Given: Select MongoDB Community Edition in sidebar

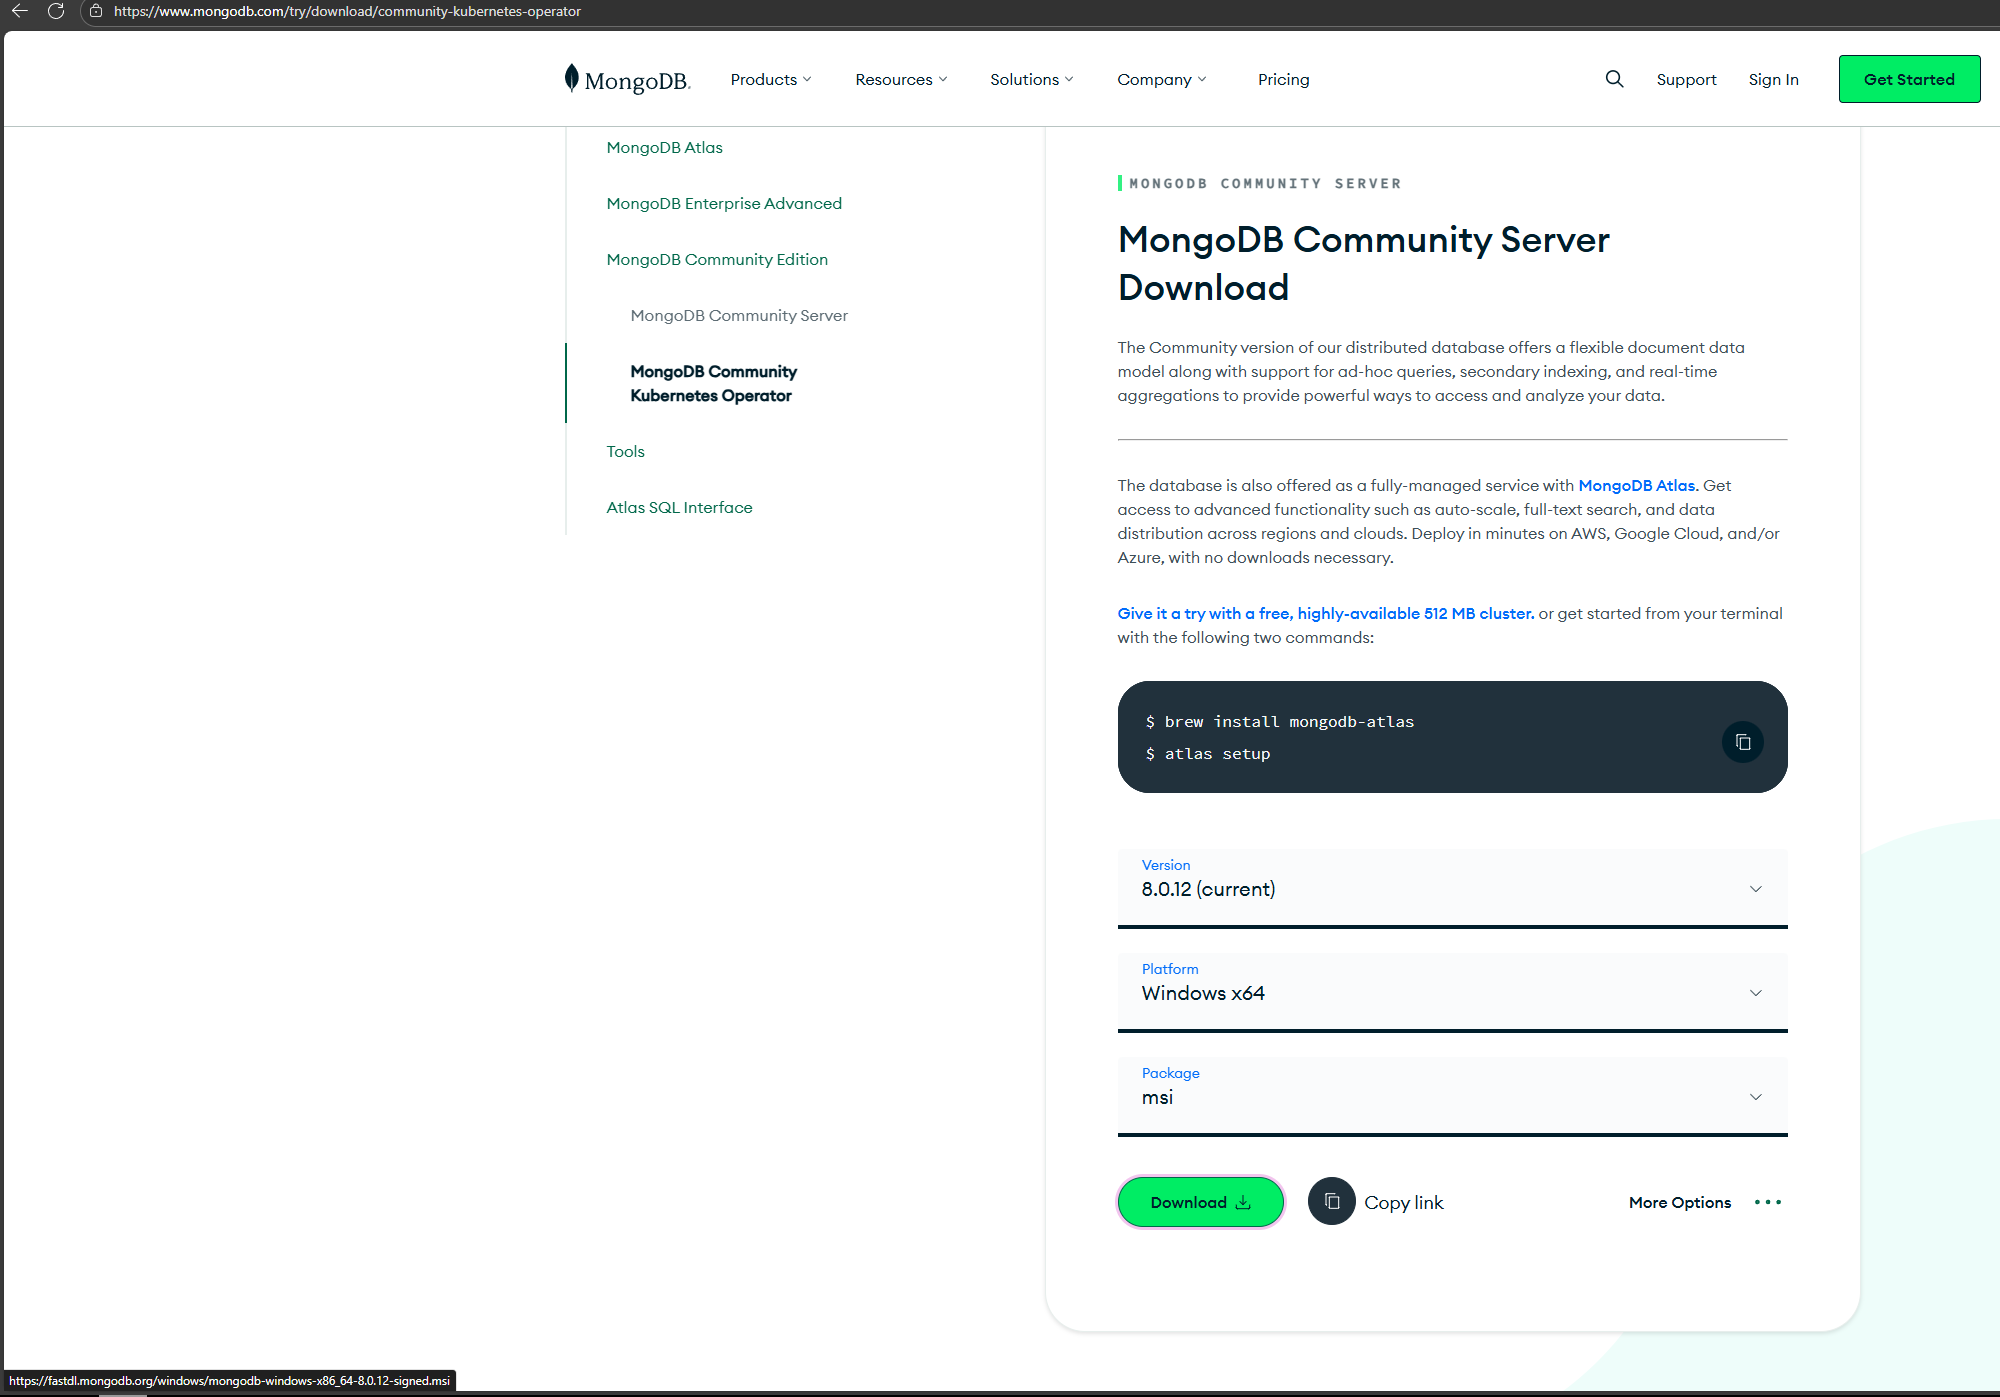Looking at the screenshot, I should tap(717, 259).
